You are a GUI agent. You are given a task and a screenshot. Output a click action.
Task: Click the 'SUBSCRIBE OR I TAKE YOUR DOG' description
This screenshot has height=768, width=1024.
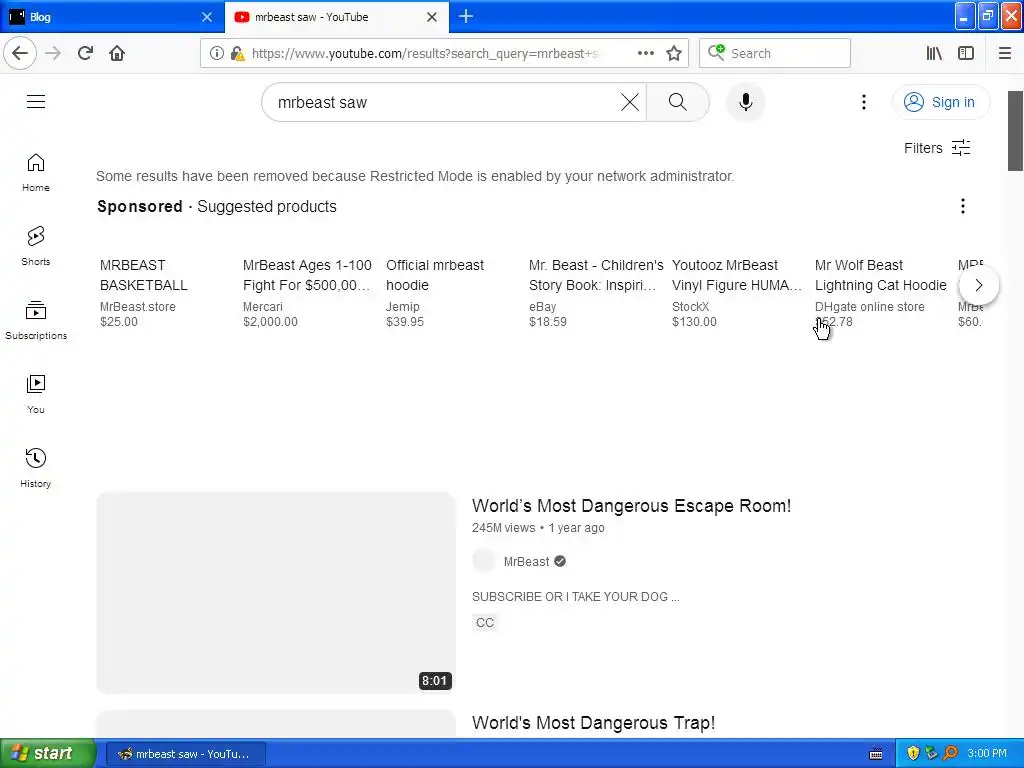[575, 597]
